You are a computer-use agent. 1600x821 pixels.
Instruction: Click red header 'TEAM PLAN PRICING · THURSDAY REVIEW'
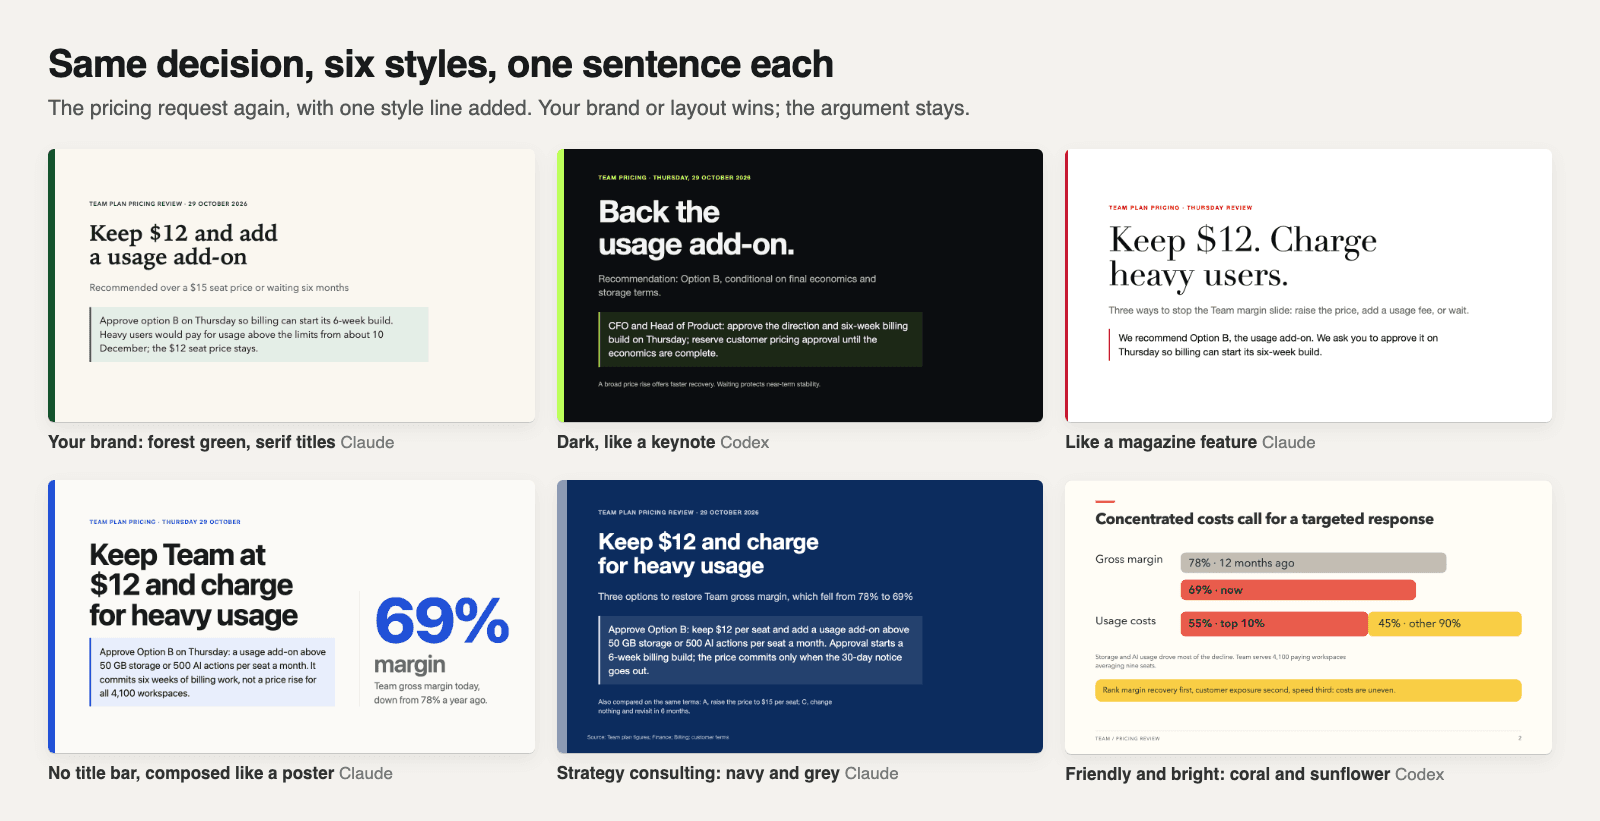tap(1180, 208)
